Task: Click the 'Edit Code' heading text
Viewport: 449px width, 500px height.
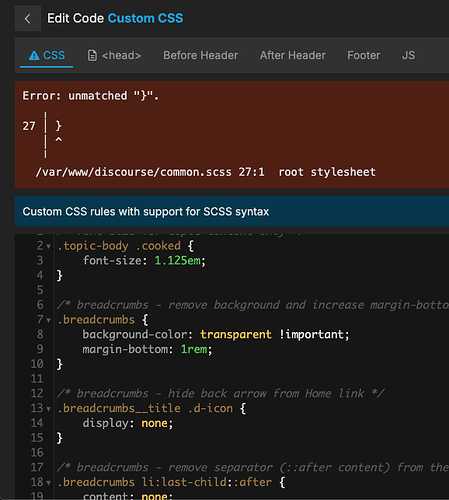Action: [x=76, y=18]
